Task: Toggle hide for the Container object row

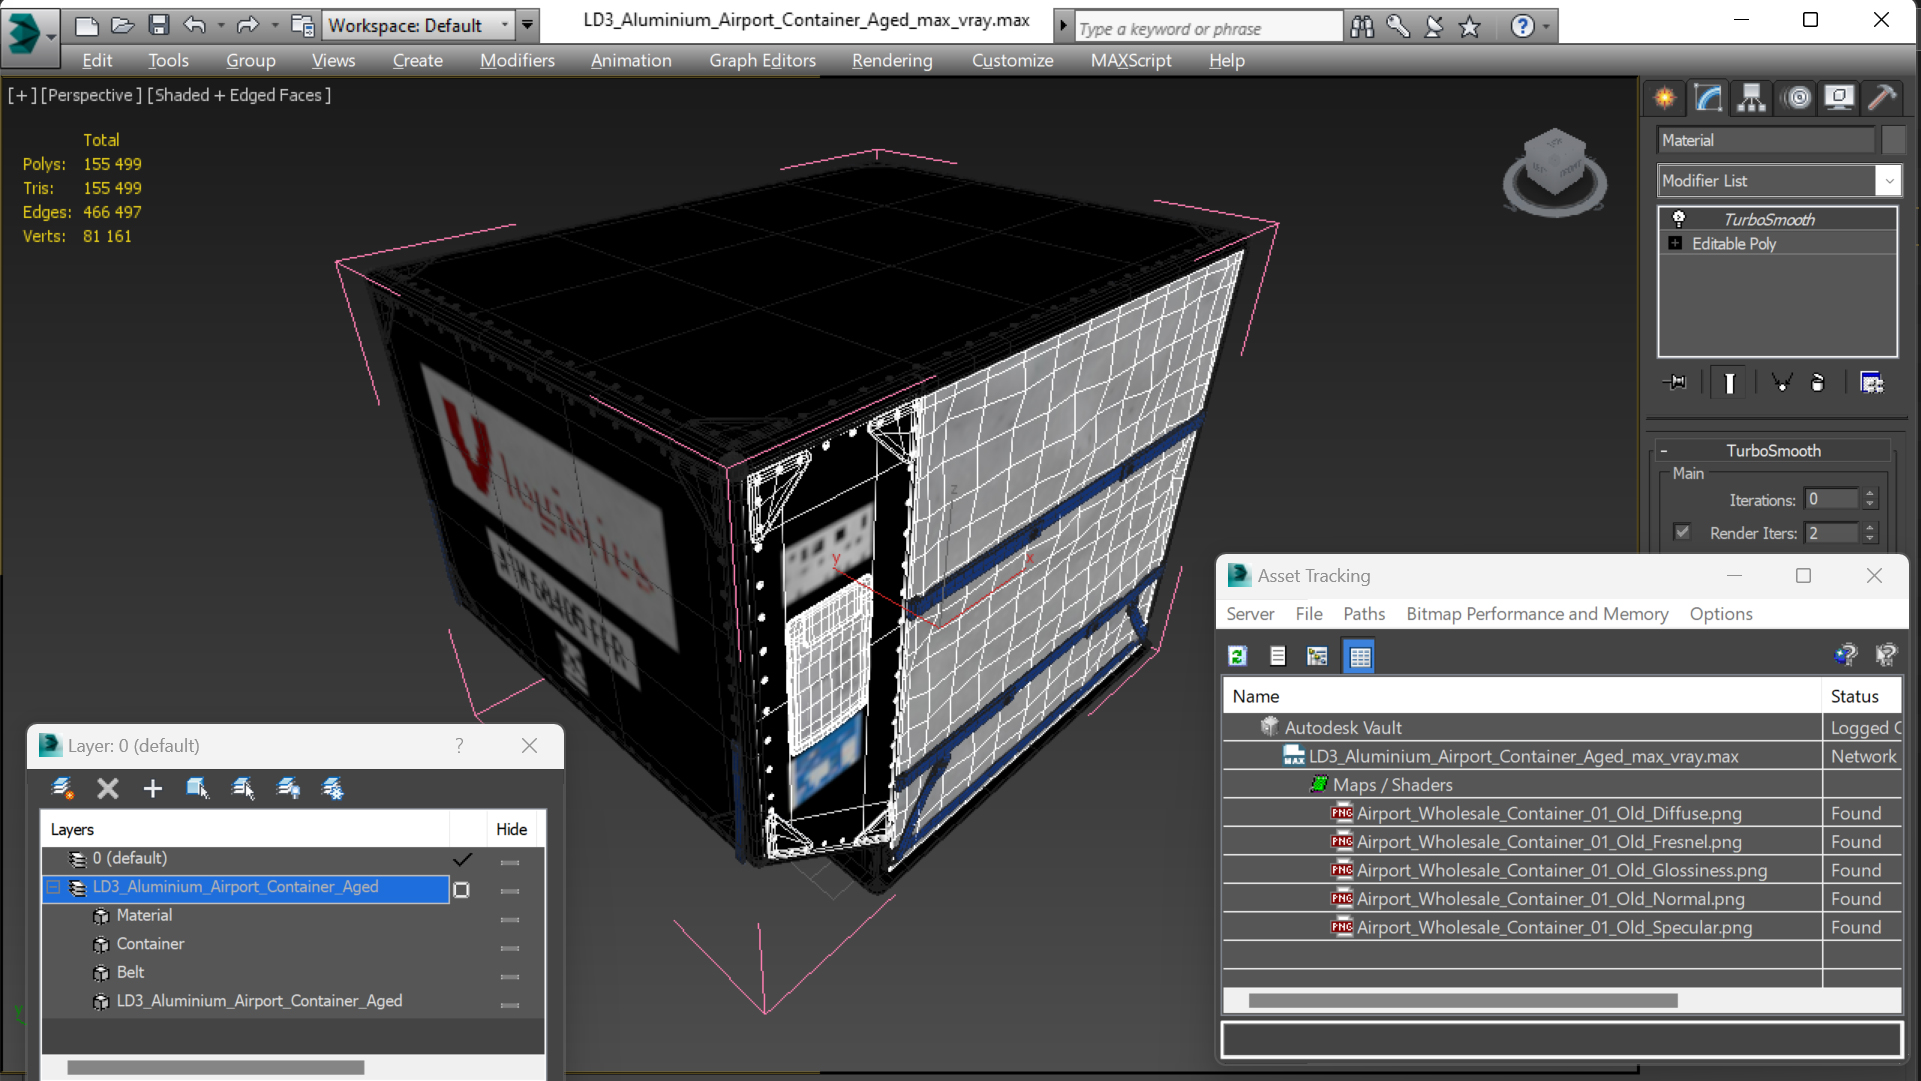Action: coord(510,947)
